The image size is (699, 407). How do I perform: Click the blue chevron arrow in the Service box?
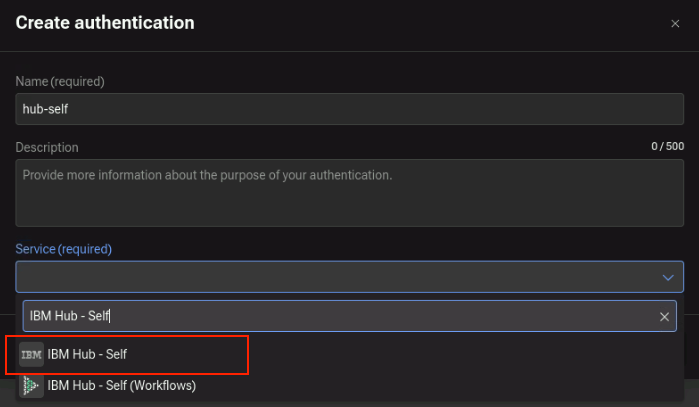click(x=667, y=278)
